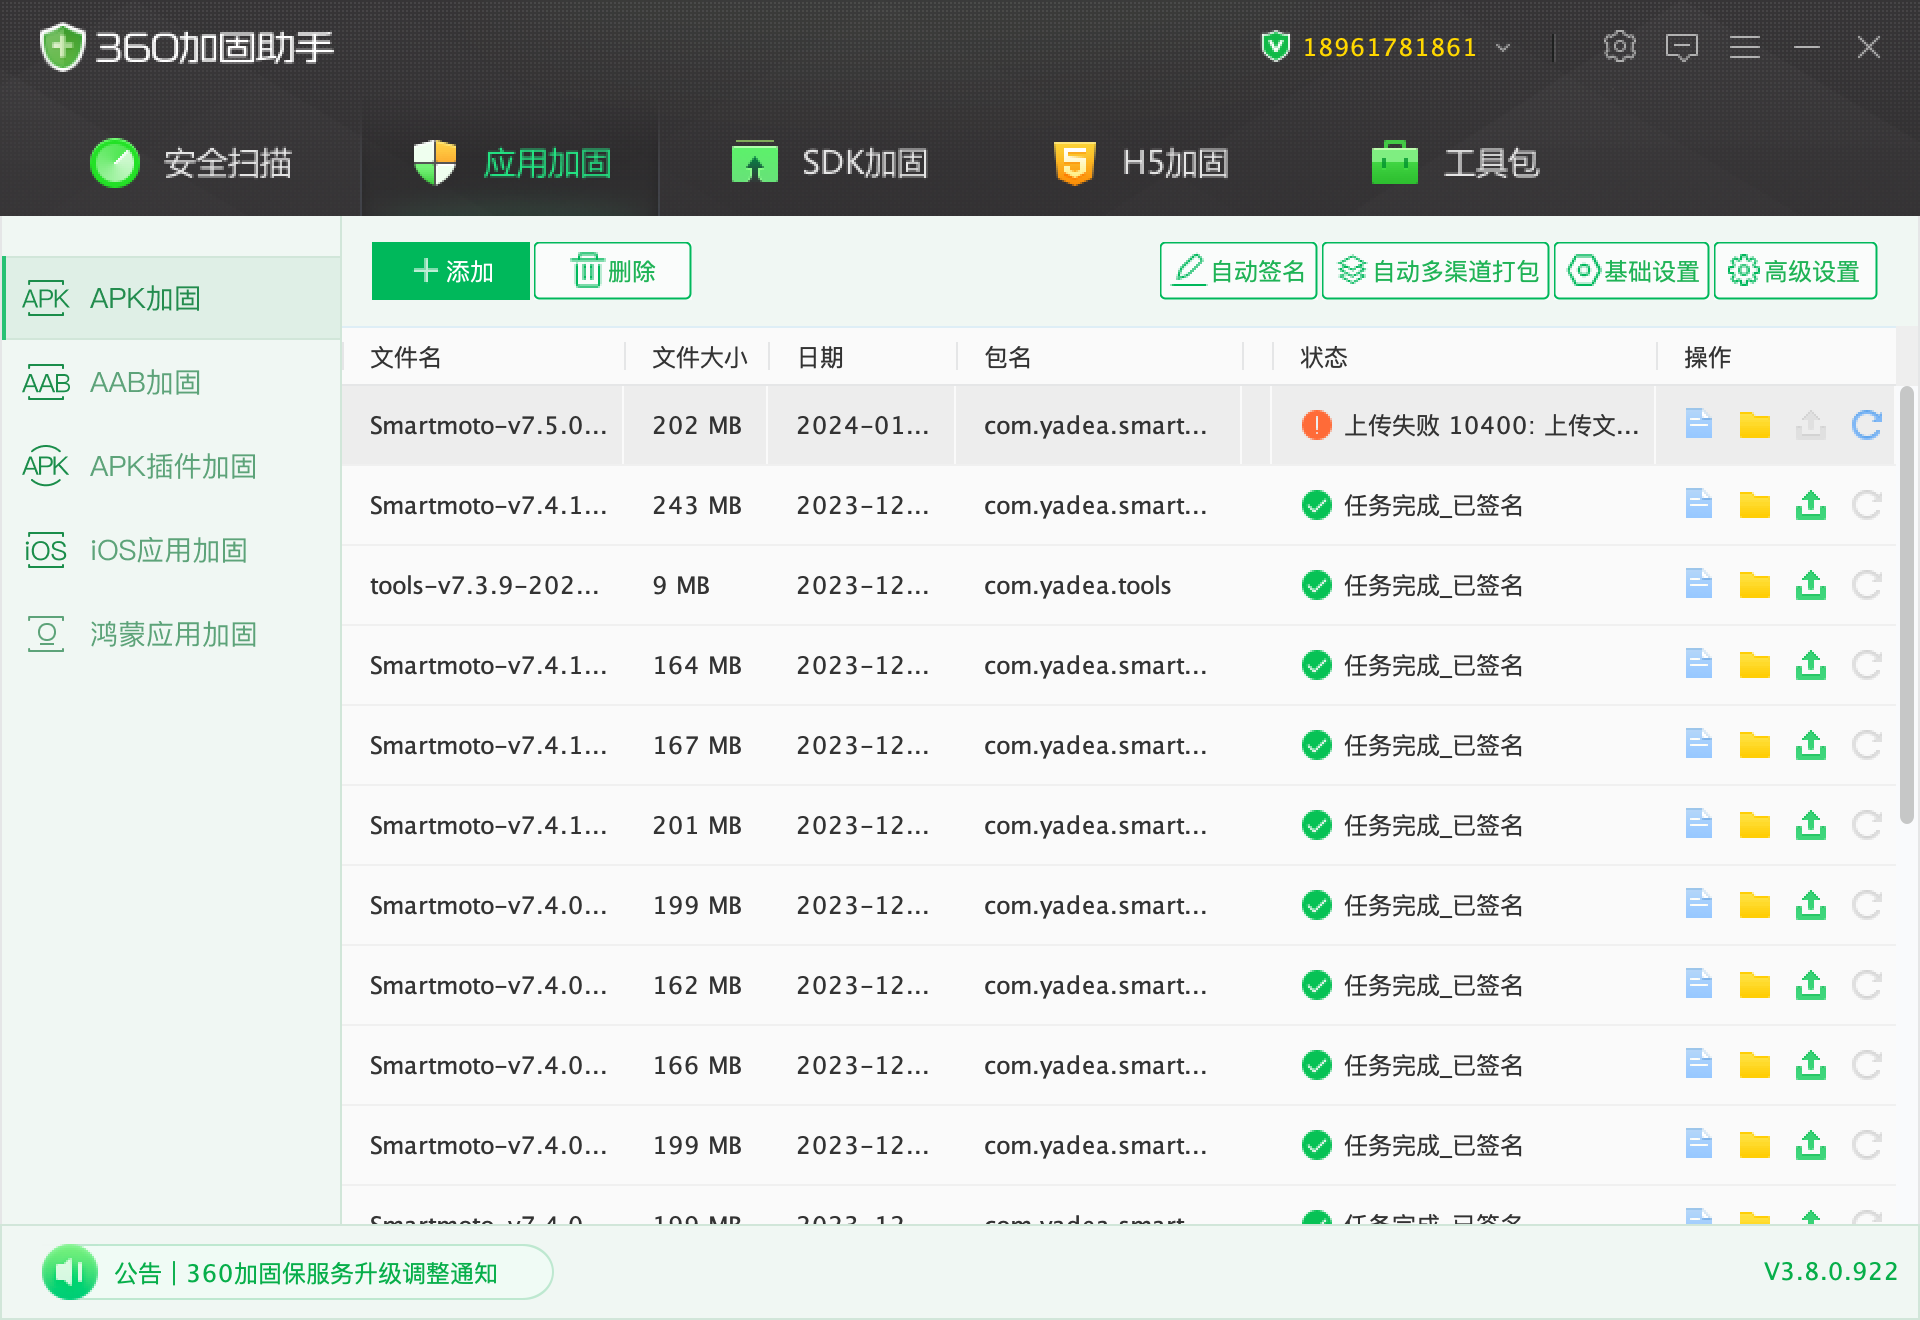Select the tools-v7.3.9-202... file name
This screenshot has height=1320, width=1920.
coord(484,585)
